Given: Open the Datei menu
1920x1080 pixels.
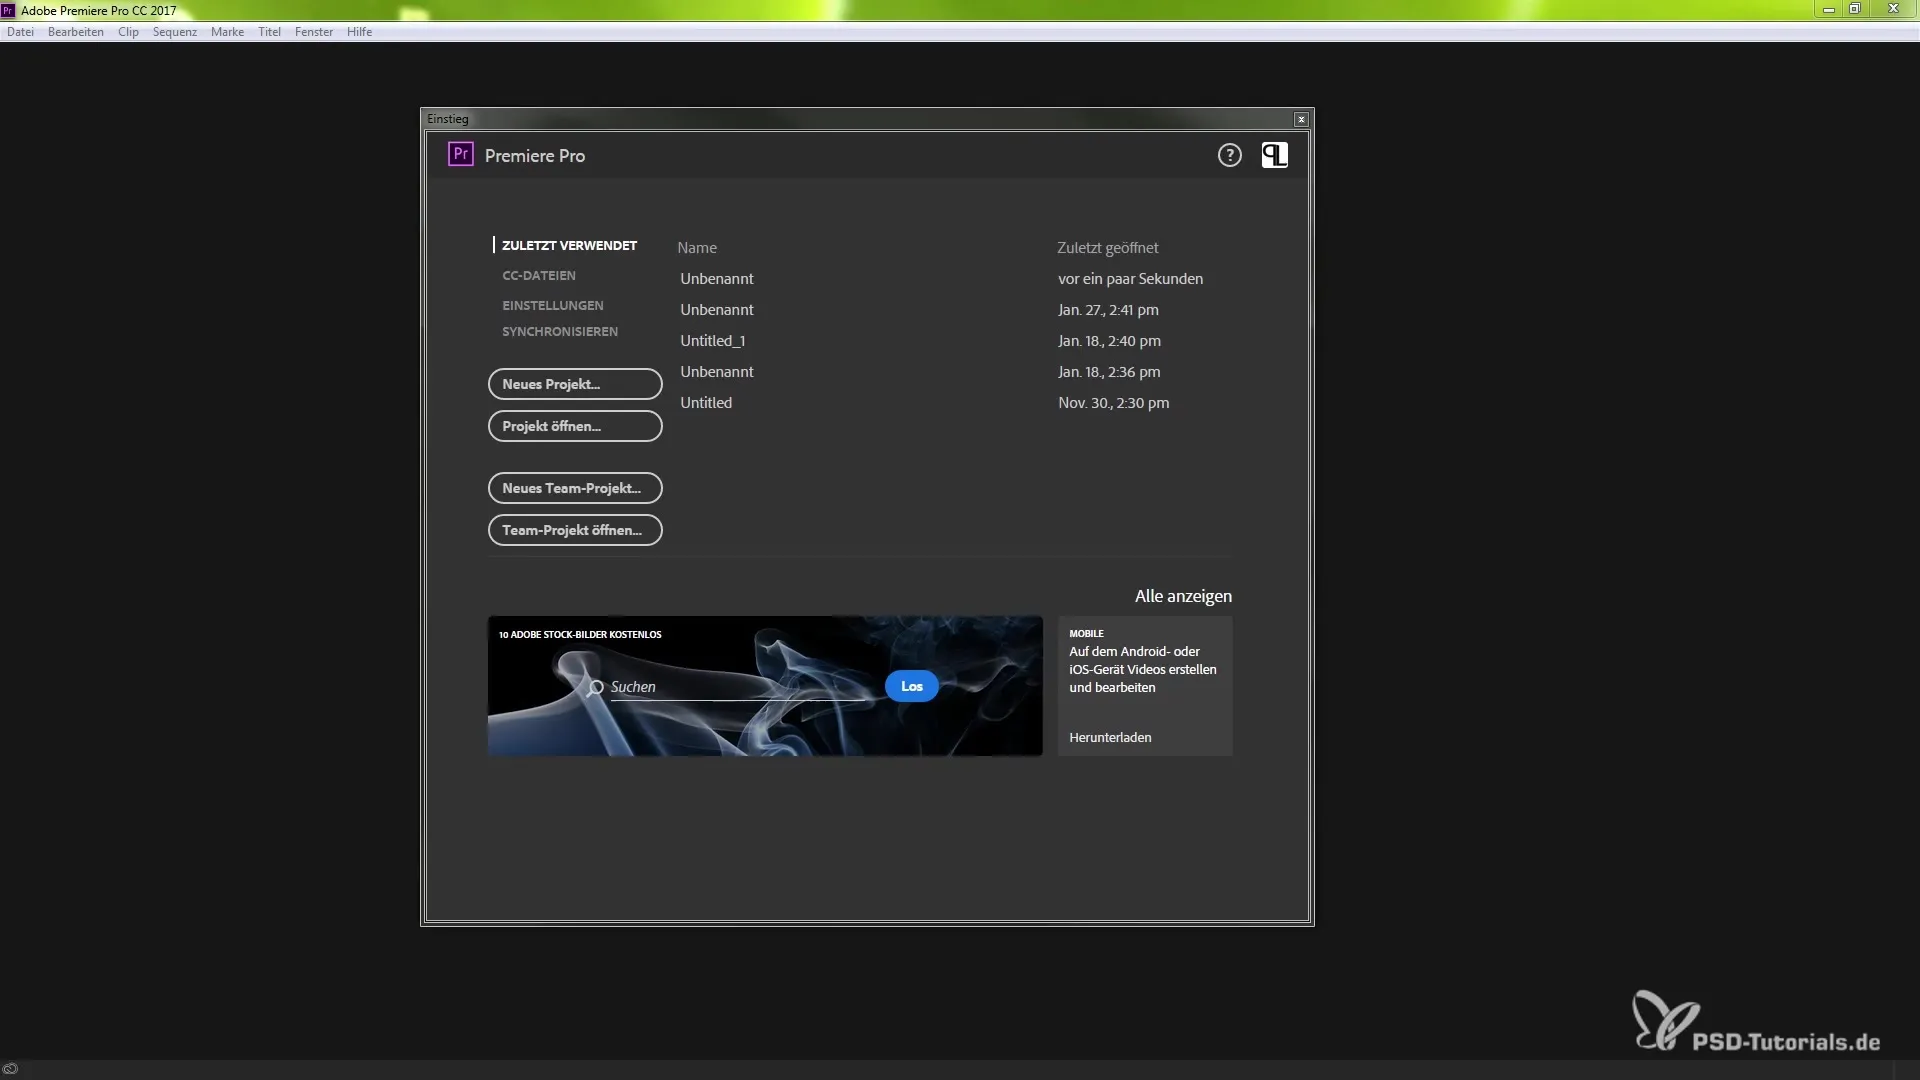Looking at the screenshot, I should pyautogui.click(x=20, y=32).
